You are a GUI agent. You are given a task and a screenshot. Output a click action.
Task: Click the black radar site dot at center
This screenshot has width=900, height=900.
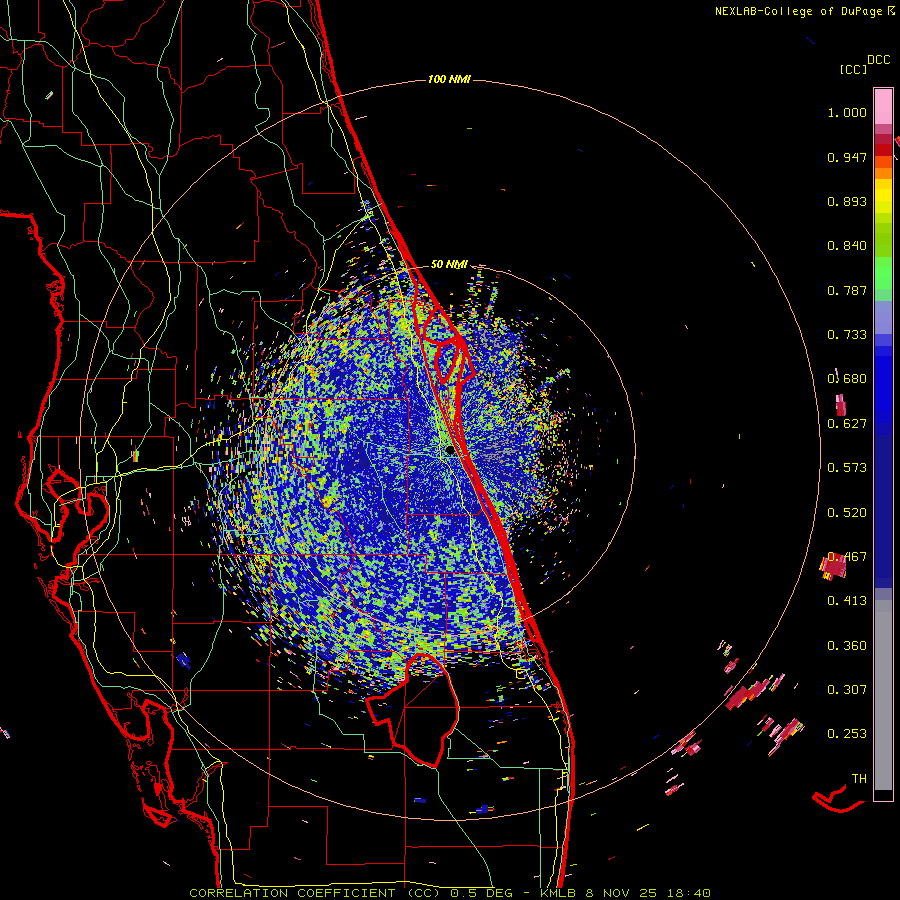pos(450,451)
